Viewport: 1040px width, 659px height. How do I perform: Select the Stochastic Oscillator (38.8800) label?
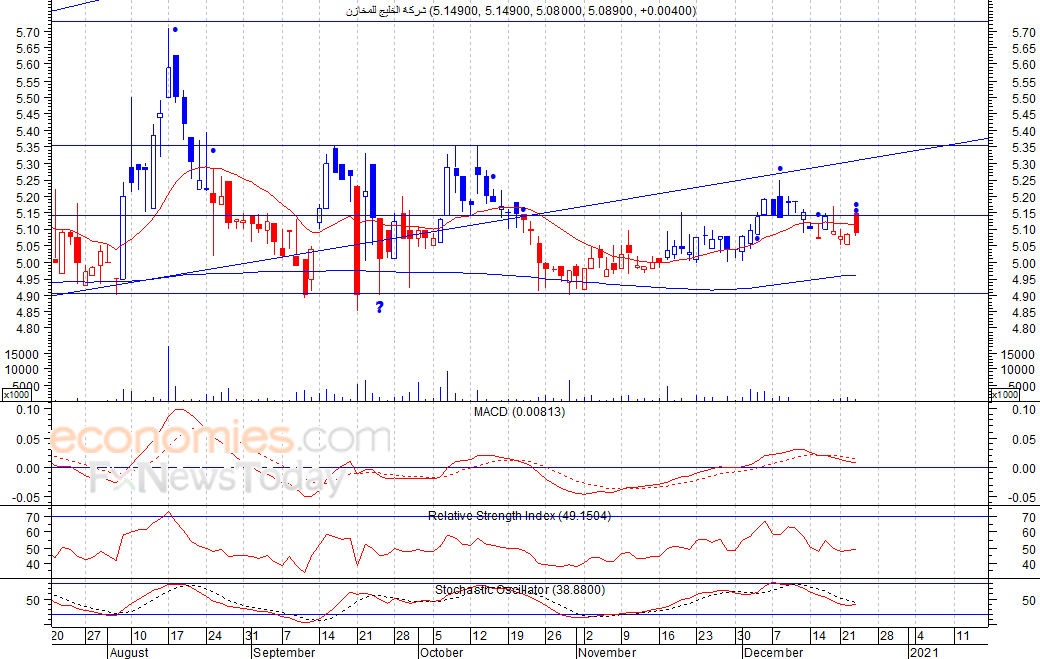click(520, 590)
